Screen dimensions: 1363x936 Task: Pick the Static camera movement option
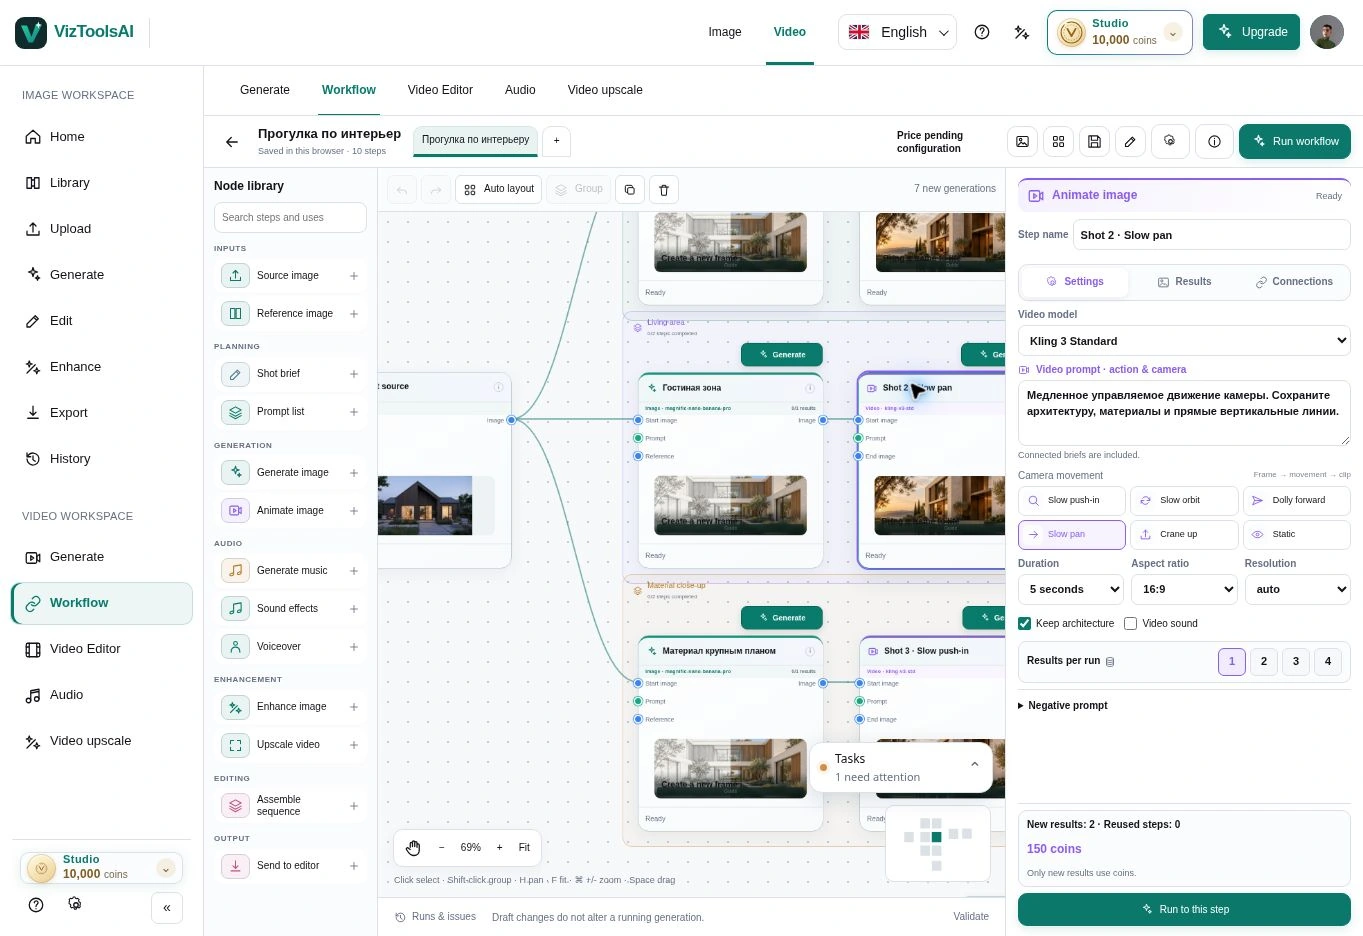click(x=1297, y=534)
